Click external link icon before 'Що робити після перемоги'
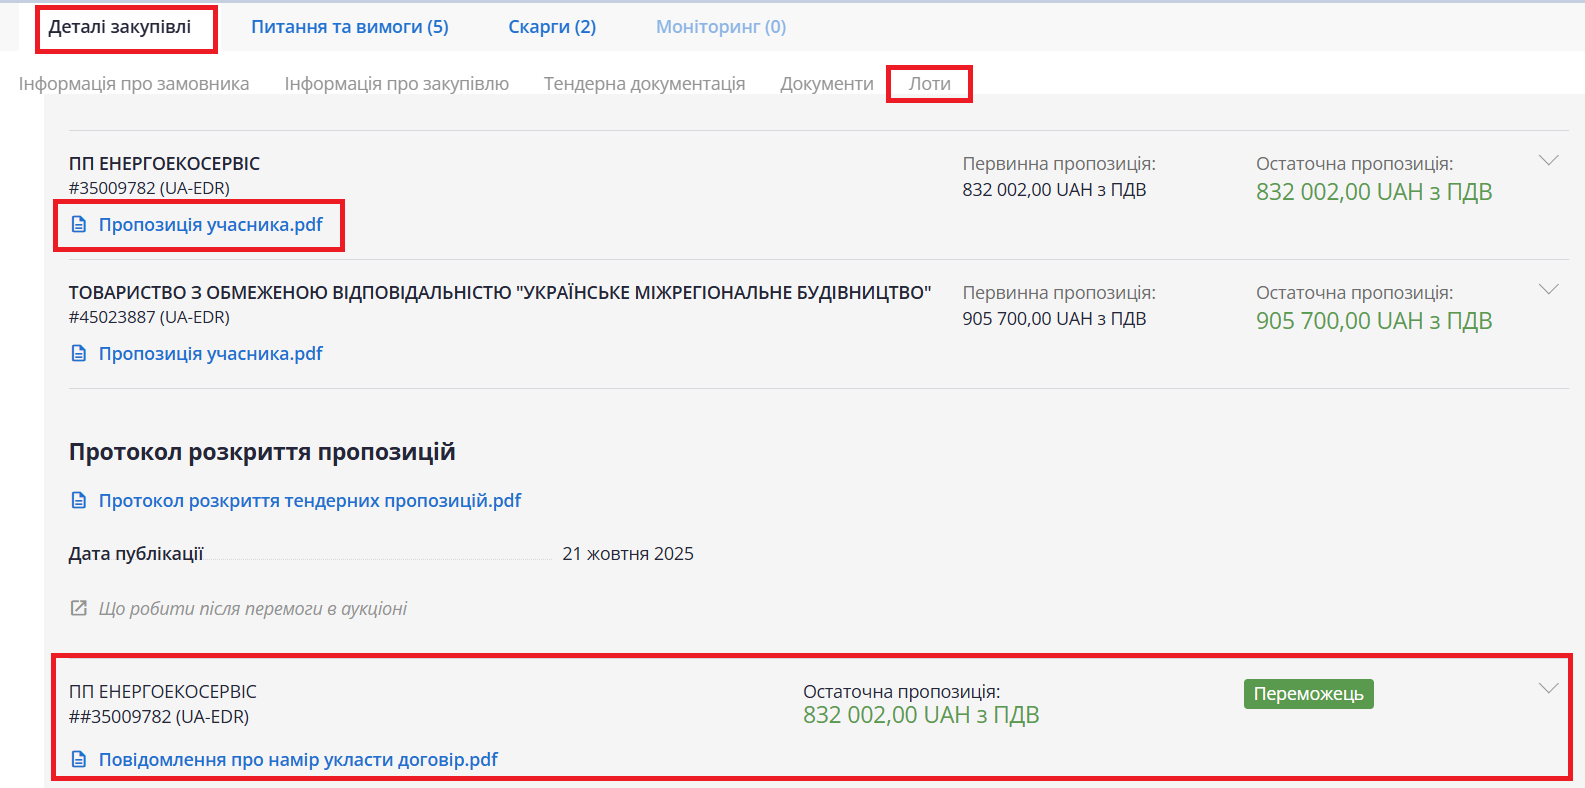 pyautogui.click(x=79, y=609)
